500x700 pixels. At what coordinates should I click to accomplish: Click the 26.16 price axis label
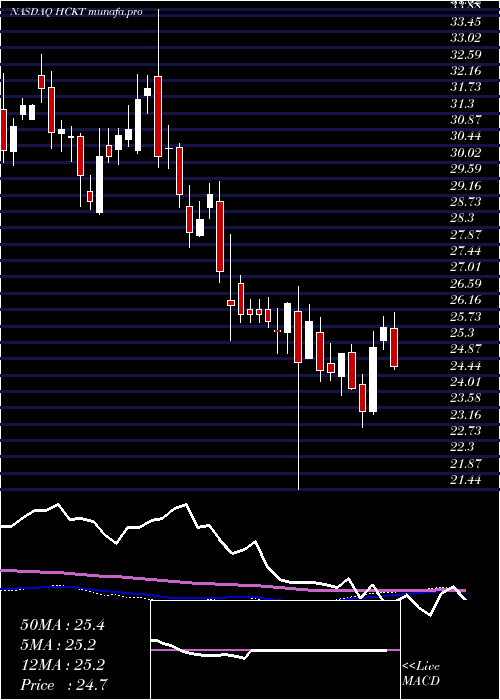tap(466, 300)
